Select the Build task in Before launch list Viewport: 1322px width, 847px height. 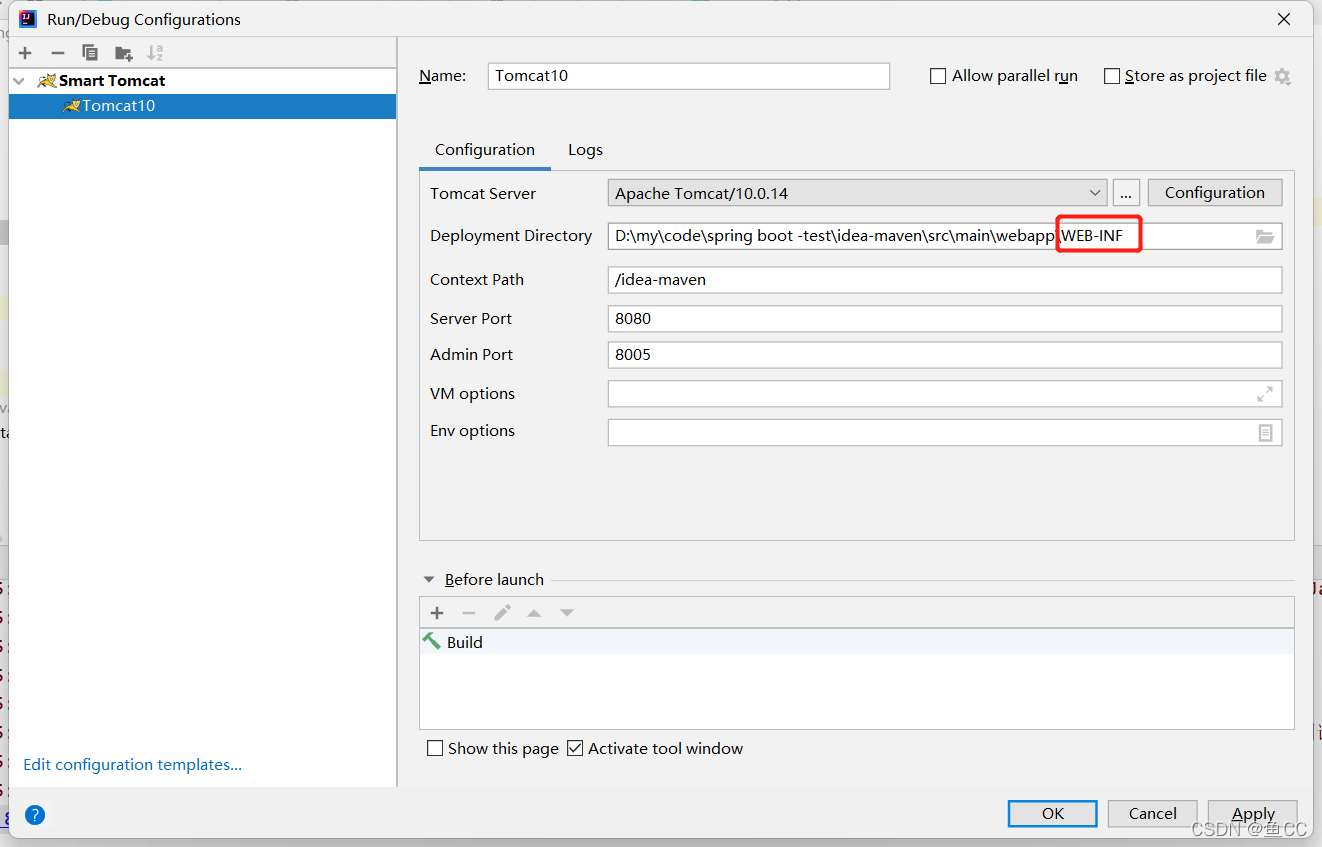tap(857, 642)
